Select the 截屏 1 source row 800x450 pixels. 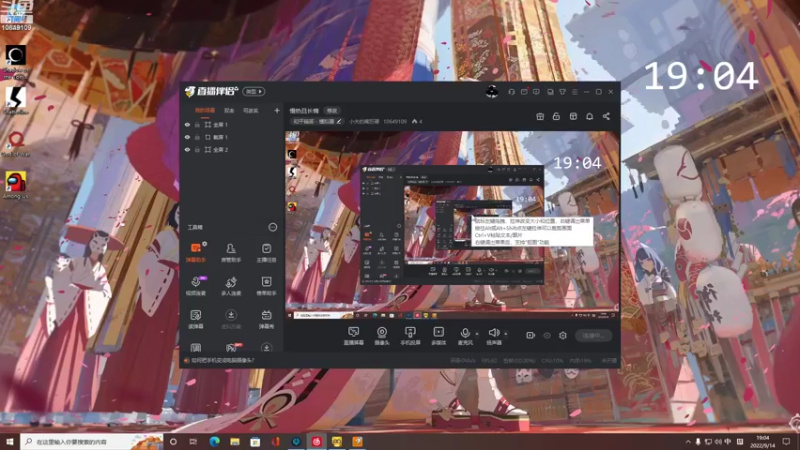coord(232,137)
